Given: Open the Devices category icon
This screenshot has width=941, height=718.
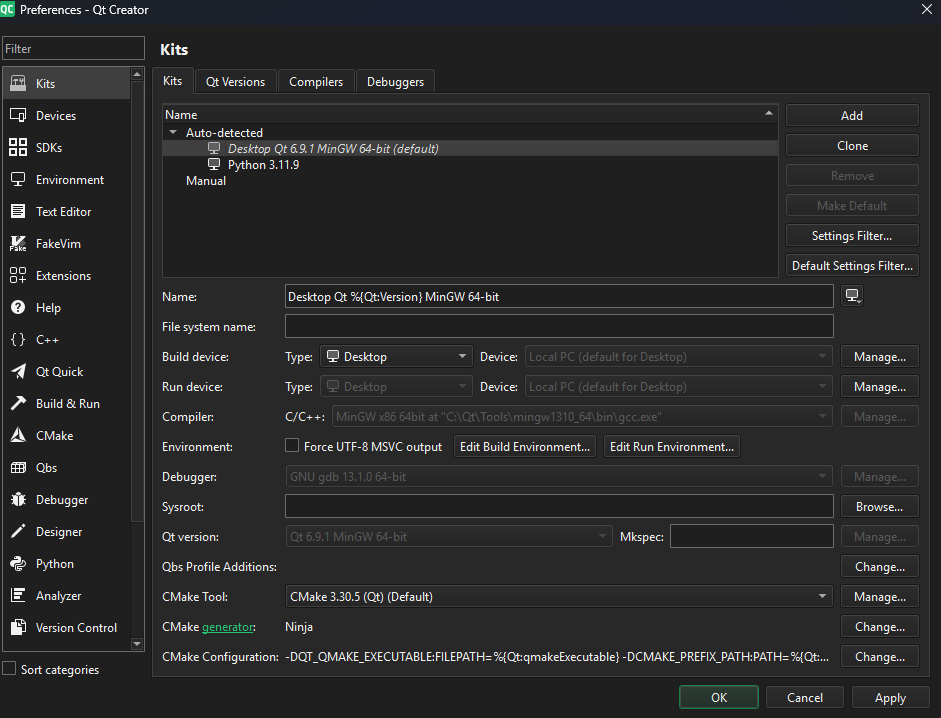Looking at the screenshot, I should coord(18,116).
